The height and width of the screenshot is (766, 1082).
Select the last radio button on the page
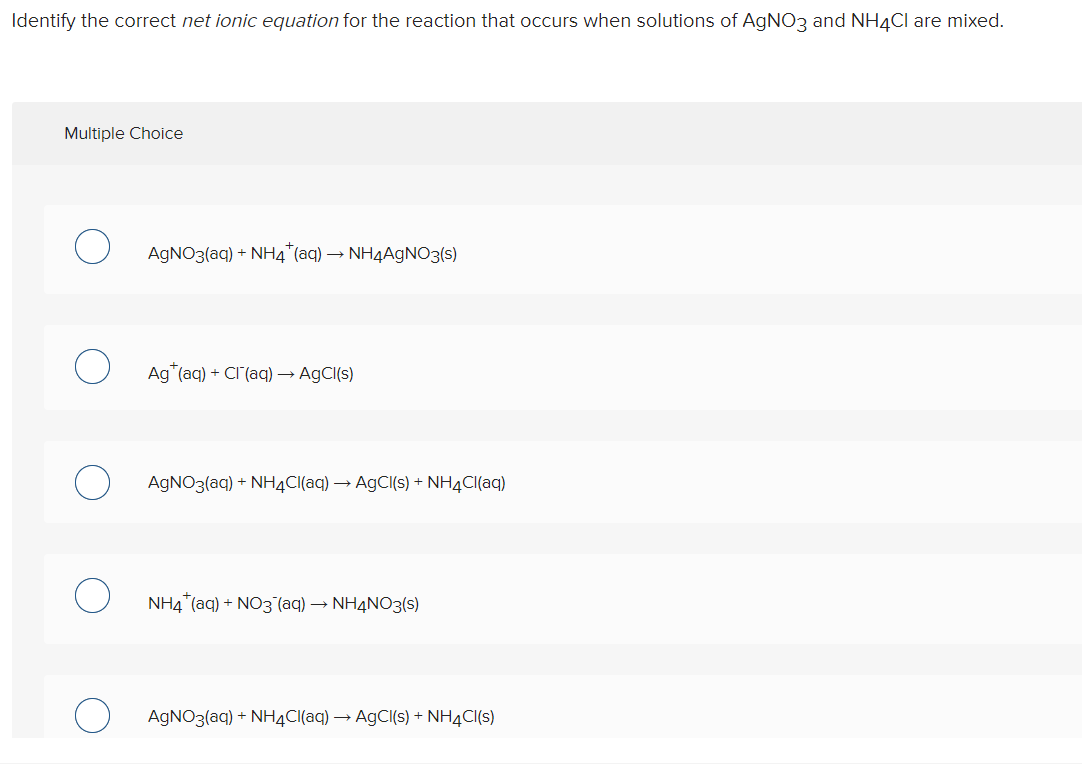tap(92, 715)
